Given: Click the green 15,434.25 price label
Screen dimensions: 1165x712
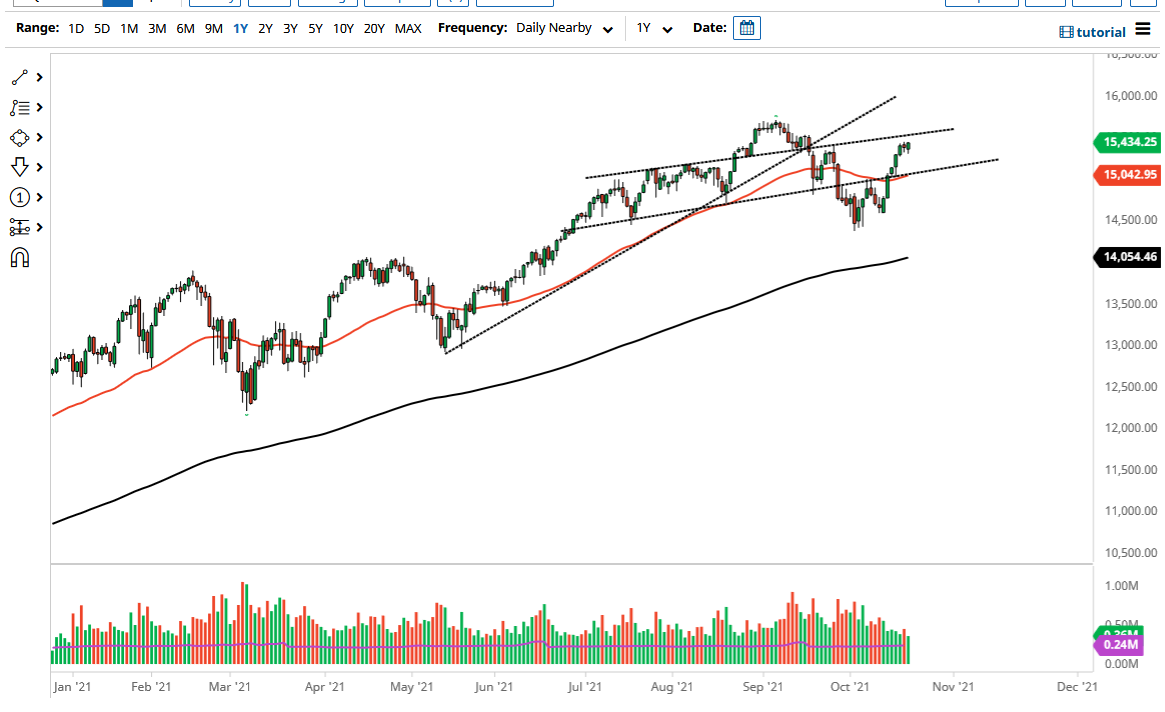Looking at the screenshot, I should [1129, 142].
